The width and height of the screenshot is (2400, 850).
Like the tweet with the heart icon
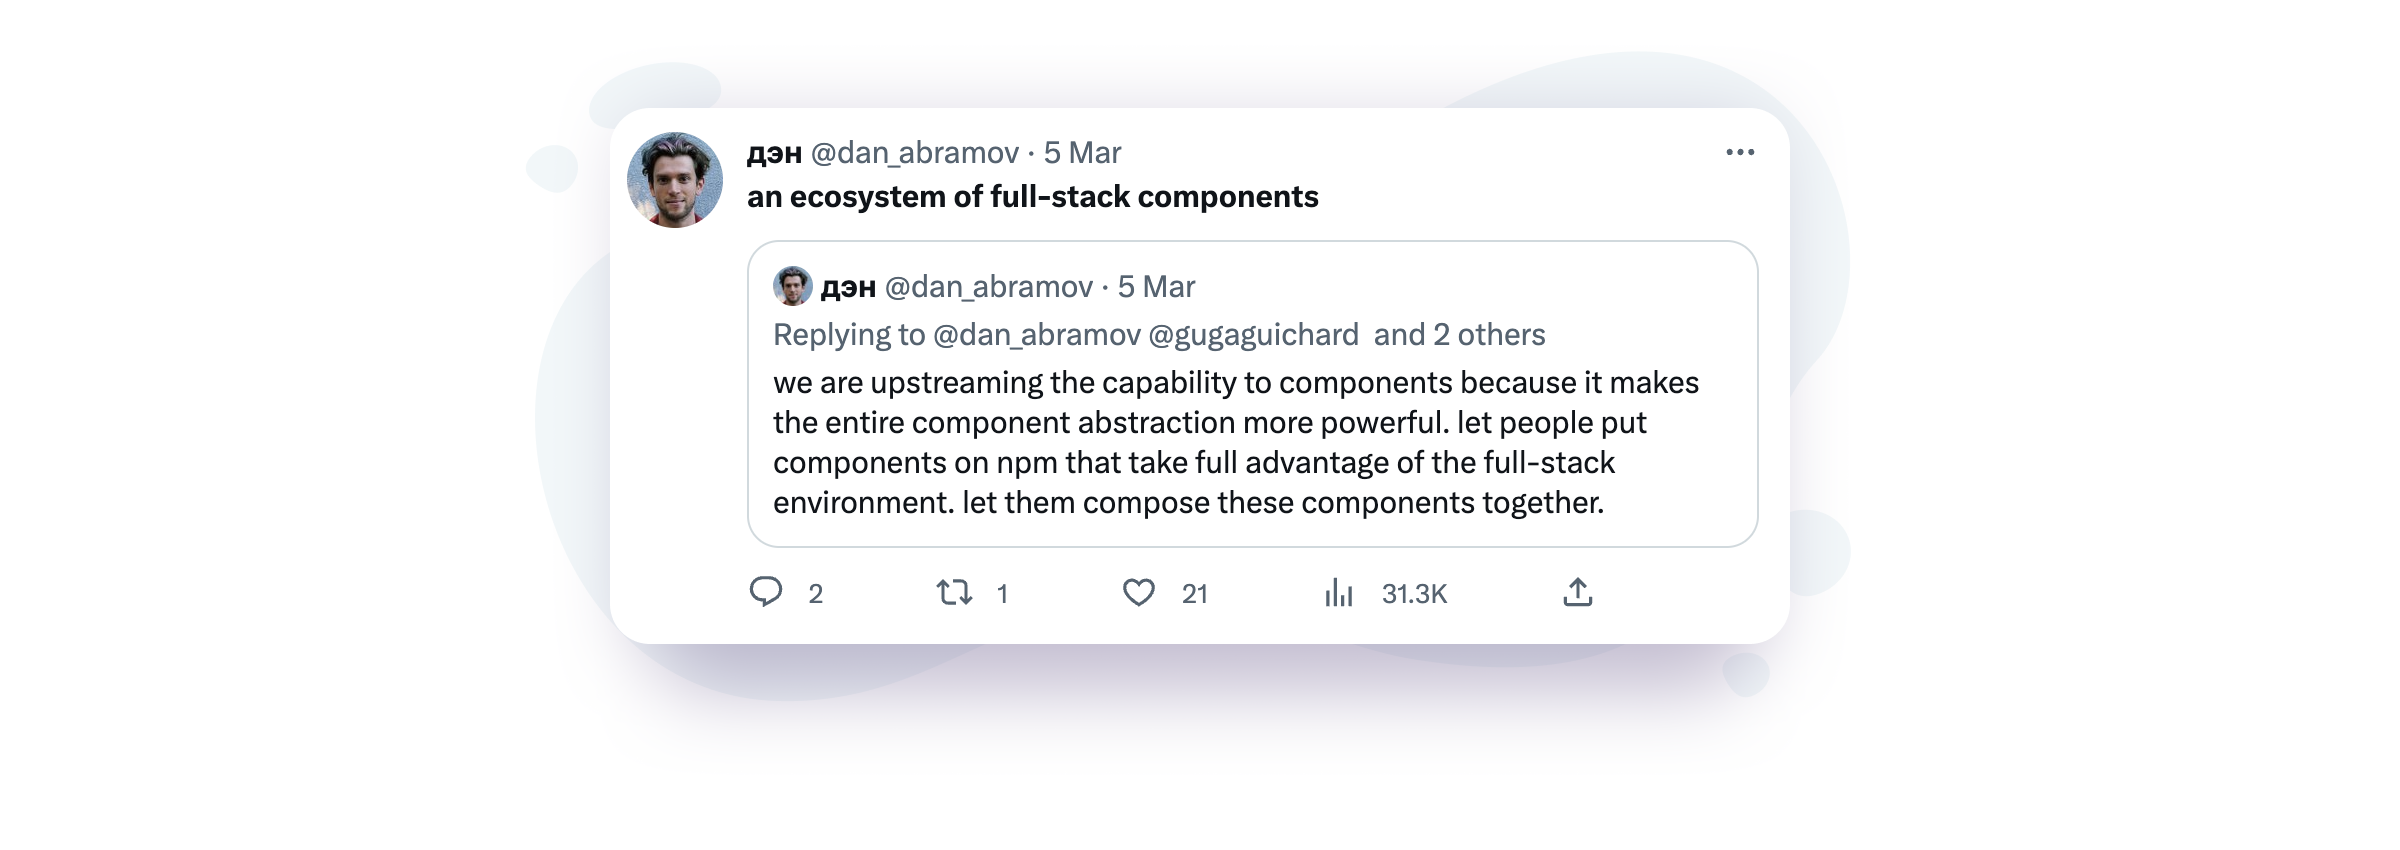(1138, 593)
